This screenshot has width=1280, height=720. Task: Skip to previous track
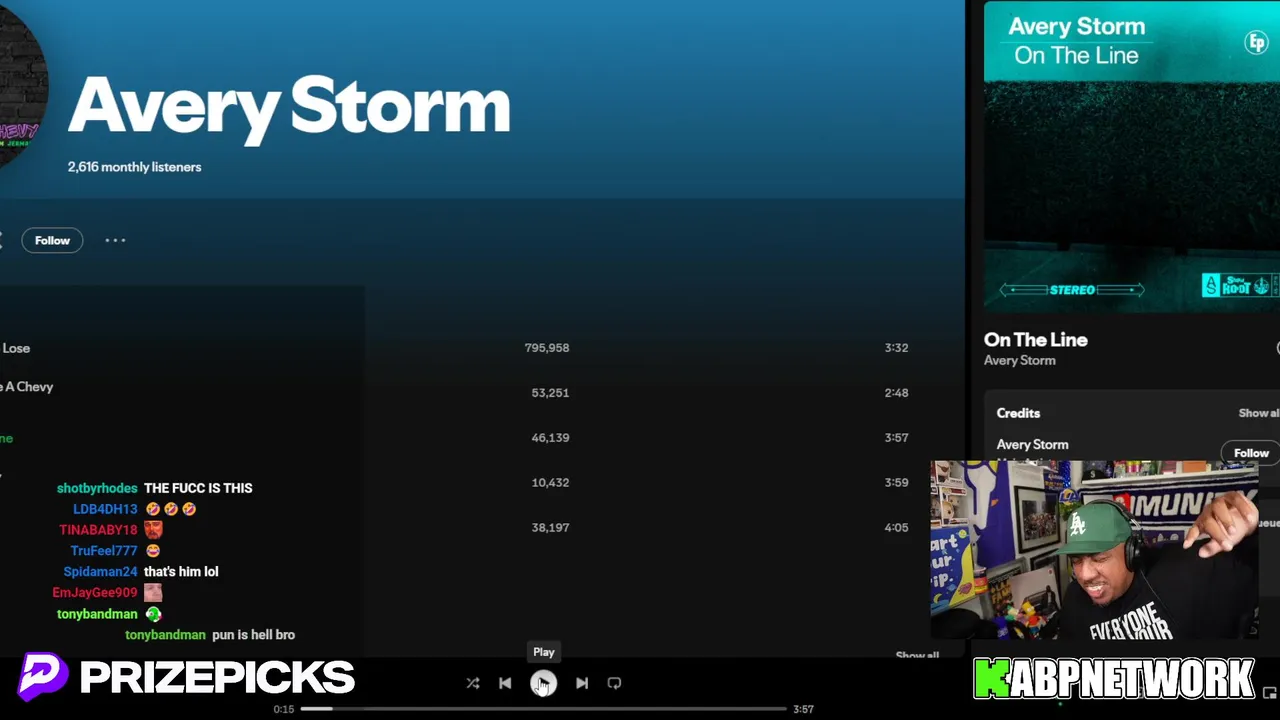[x=505, y=683]
